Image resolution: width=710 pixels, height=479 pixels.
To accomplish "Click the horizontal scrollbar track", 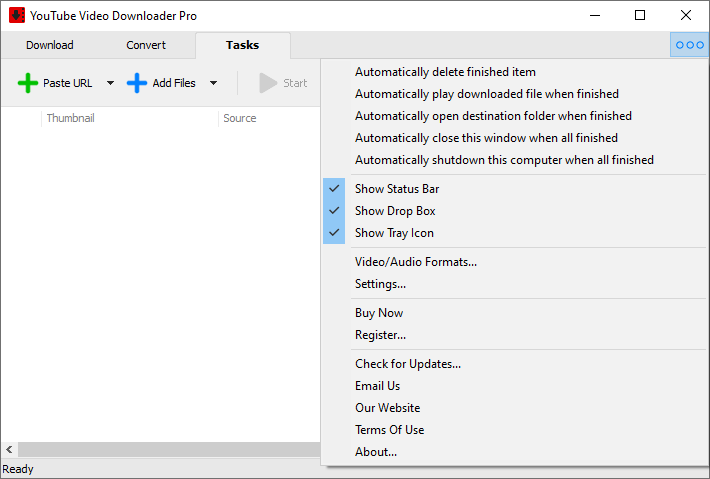I will (169, 450).
